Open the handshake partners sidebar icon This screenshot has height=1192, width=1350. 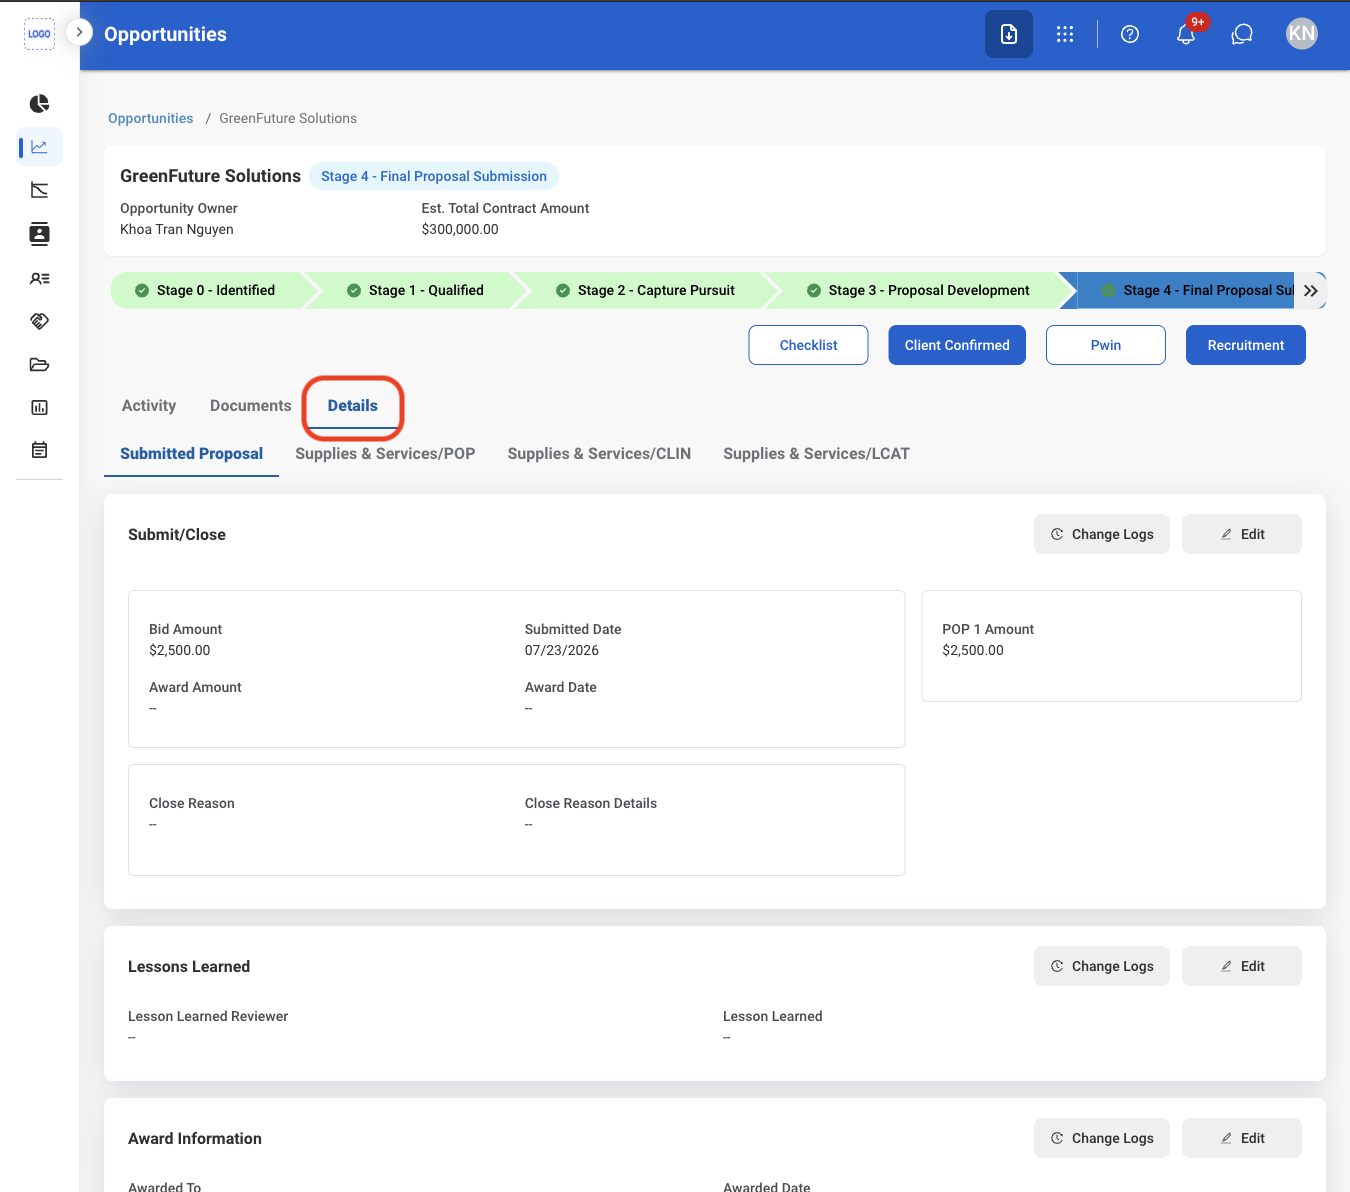[x=39, y=321]
